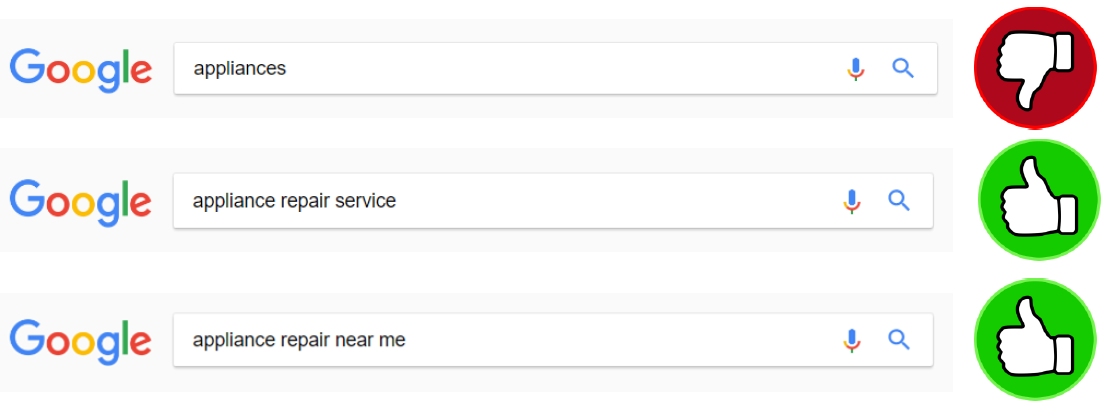The height and width of the screenshot is (413, 1105).
Task: Click the word 'repair' in the middle search box
Action: (x=300, y=201)
